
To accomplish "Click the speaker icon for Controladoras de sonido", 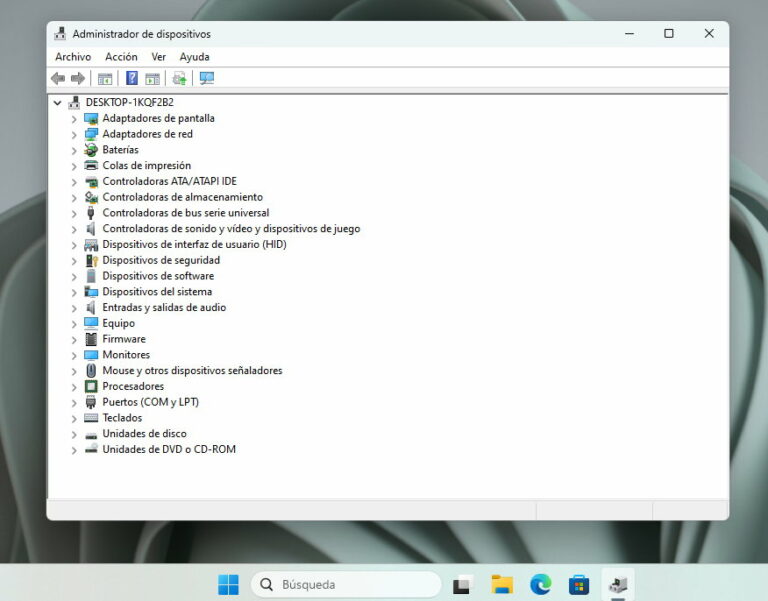I will point(91,229).
